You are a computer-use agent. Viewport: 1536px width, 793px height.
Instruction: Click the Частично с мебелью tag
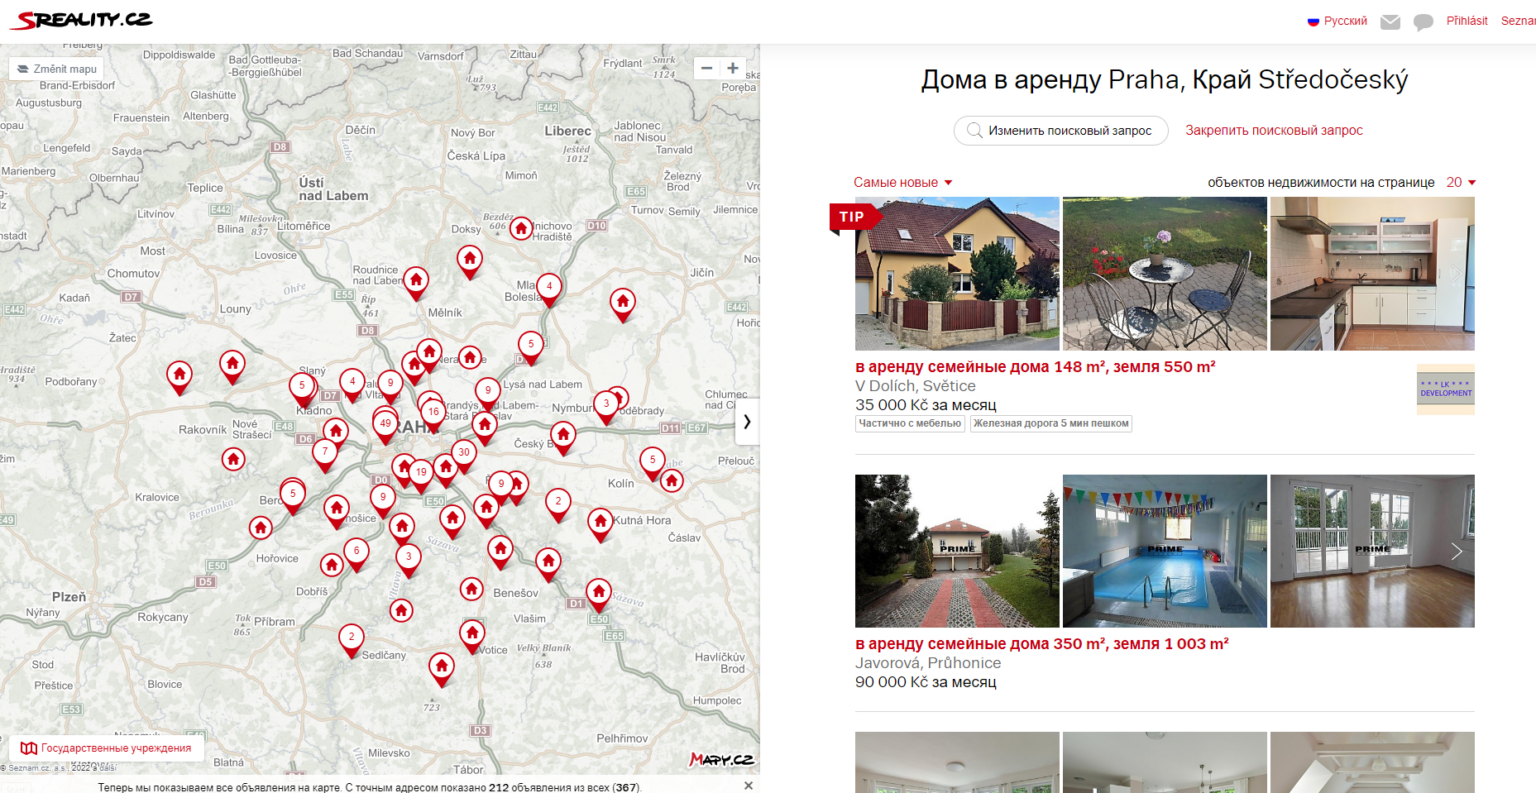pyautogui.click(x=910, y=424)
